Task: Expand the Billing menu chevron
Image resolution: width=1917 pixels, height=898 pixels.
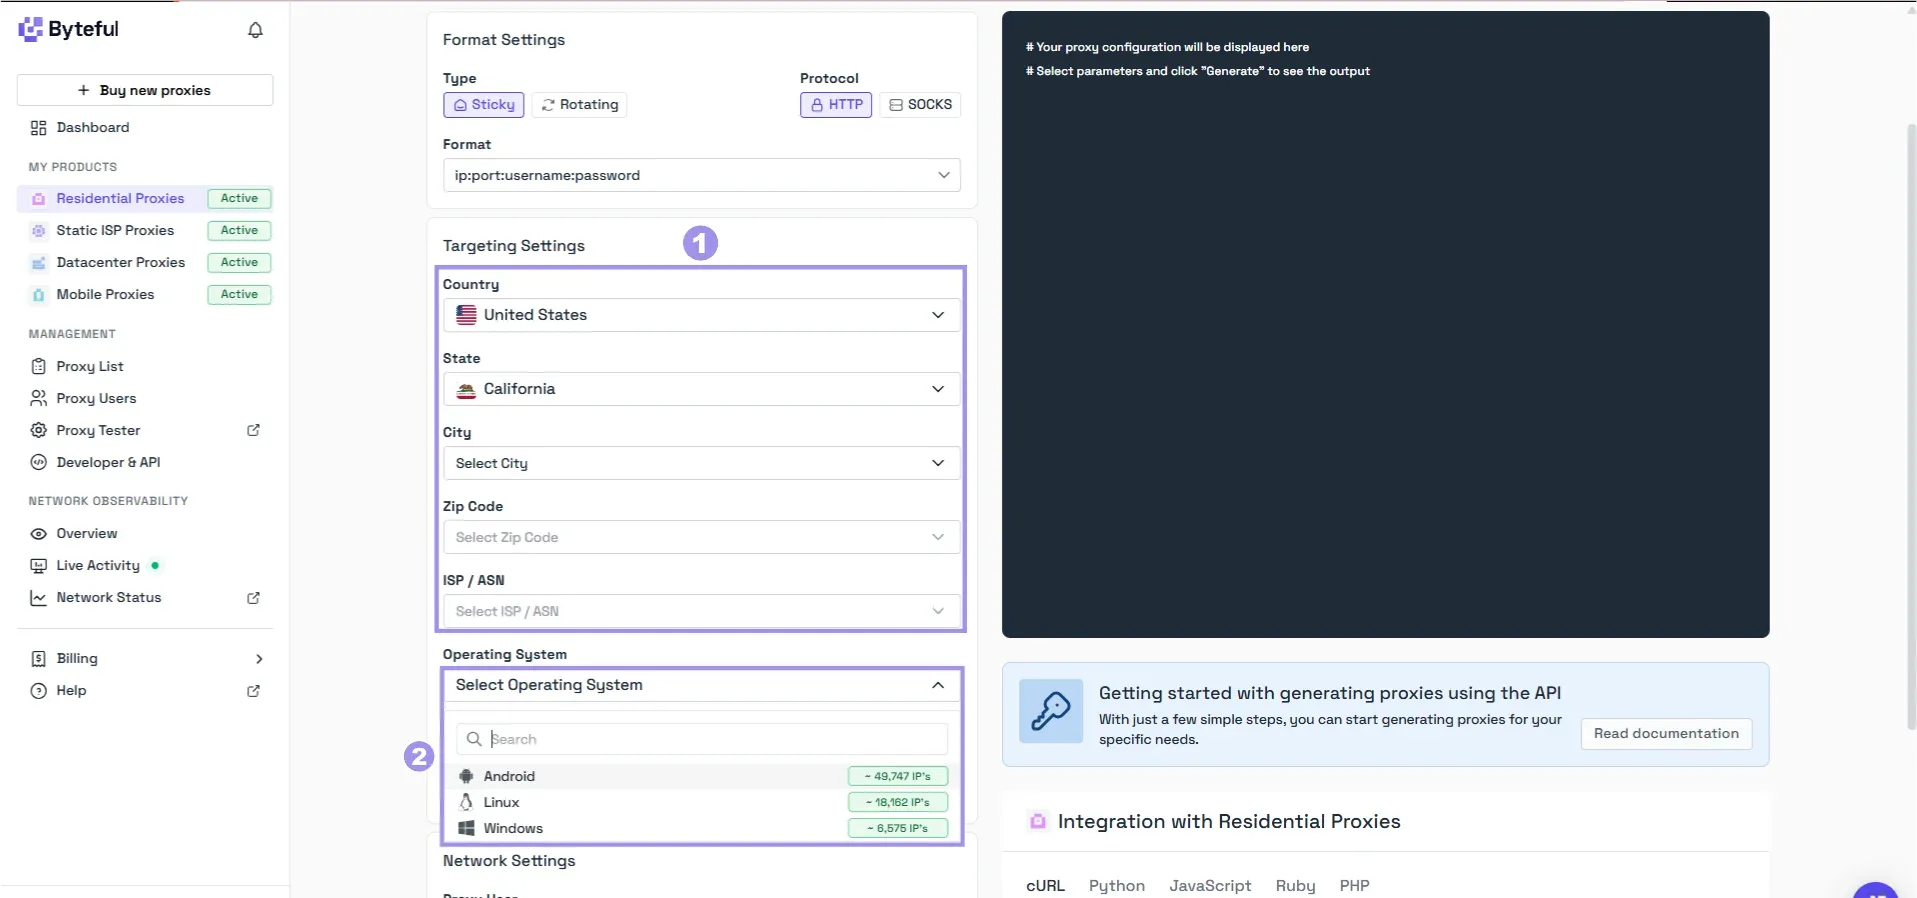Action: [x=259, y=659]
